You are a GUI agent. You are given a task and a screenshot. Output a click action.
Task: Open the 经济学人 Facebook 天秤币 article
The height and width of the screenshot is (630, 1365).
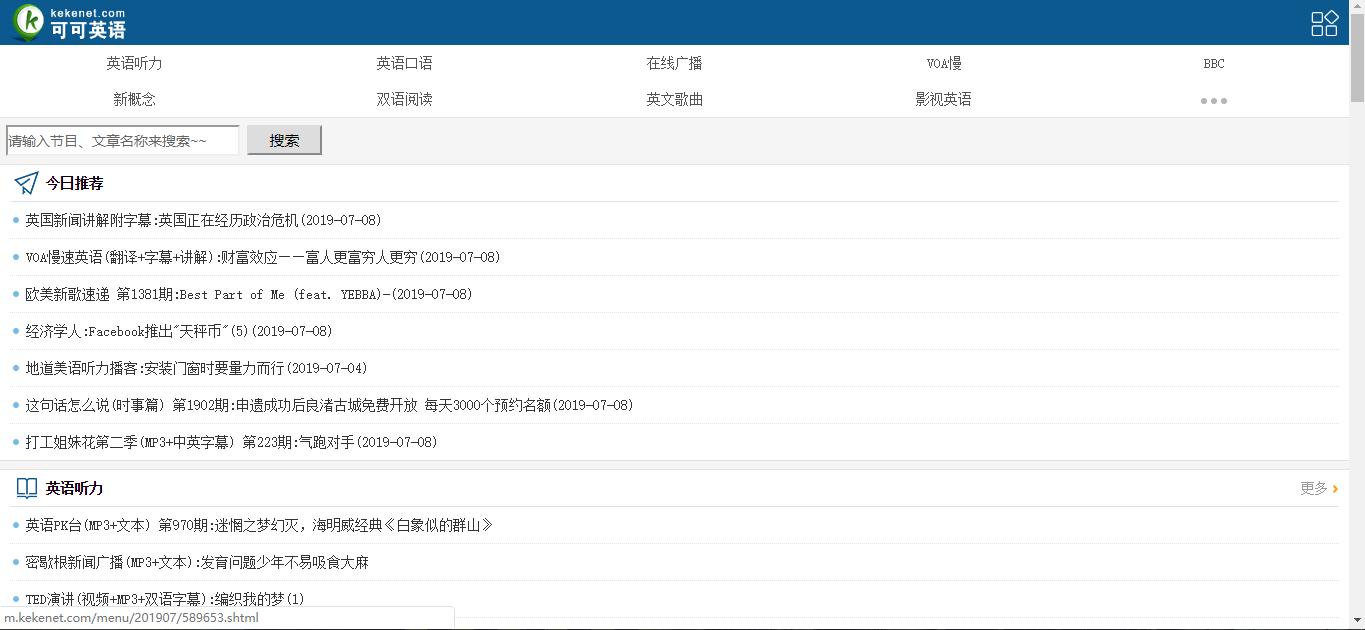pyautogui.click(x=177, y=331)
